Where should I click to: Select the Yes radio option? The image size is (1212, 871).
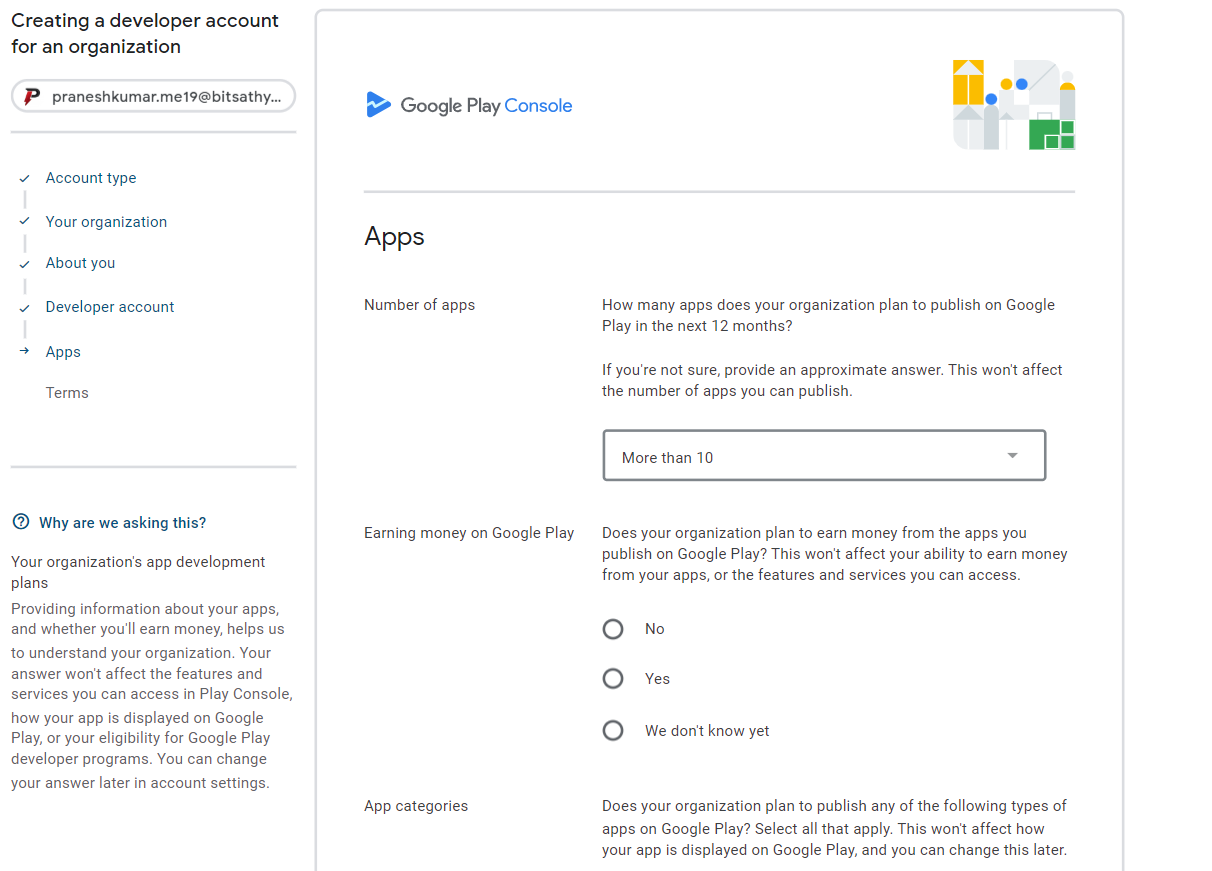coord(613,679)
